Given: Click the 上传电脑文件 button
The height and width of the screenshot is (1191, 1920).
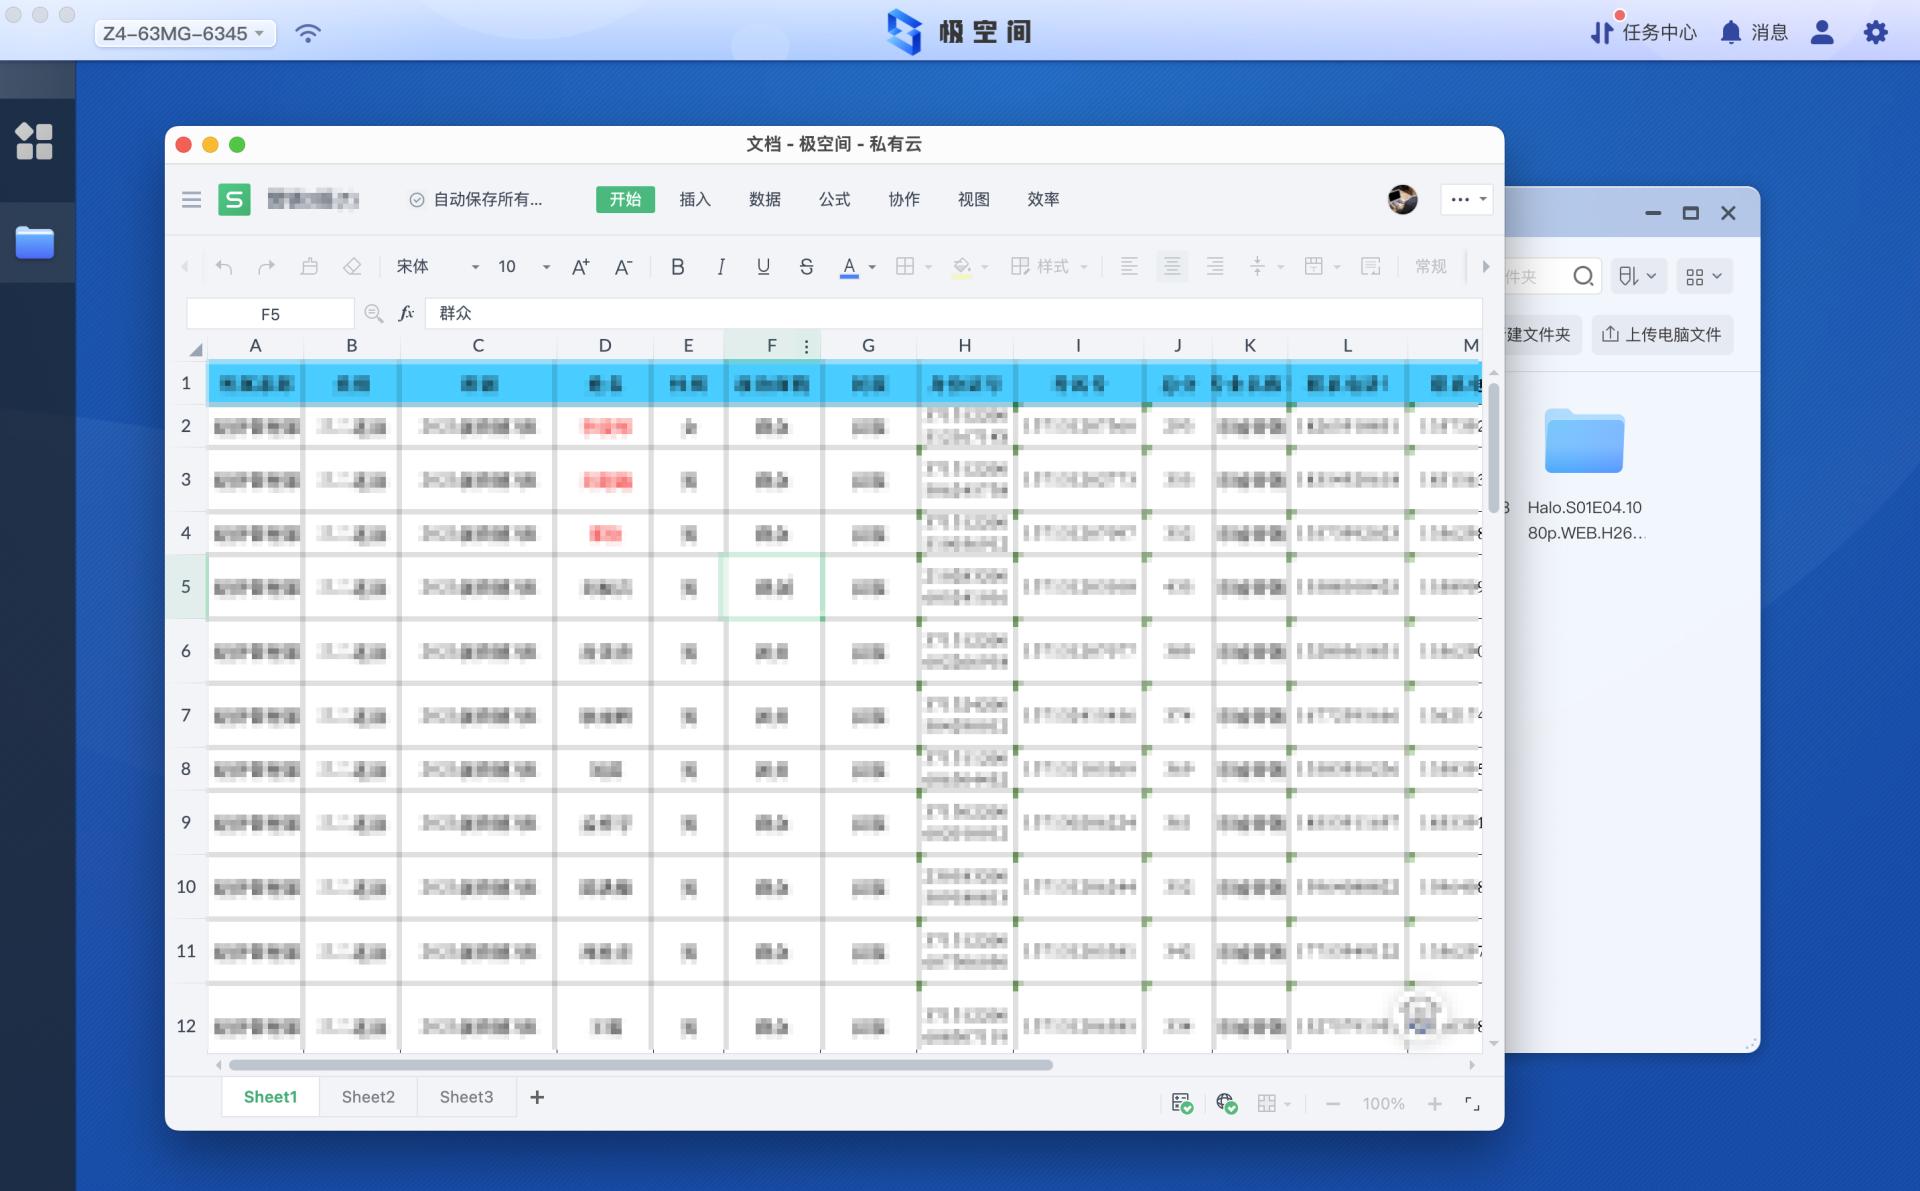Looking at the screenshot, I should pyautogui.click(x=1661, y=335).
